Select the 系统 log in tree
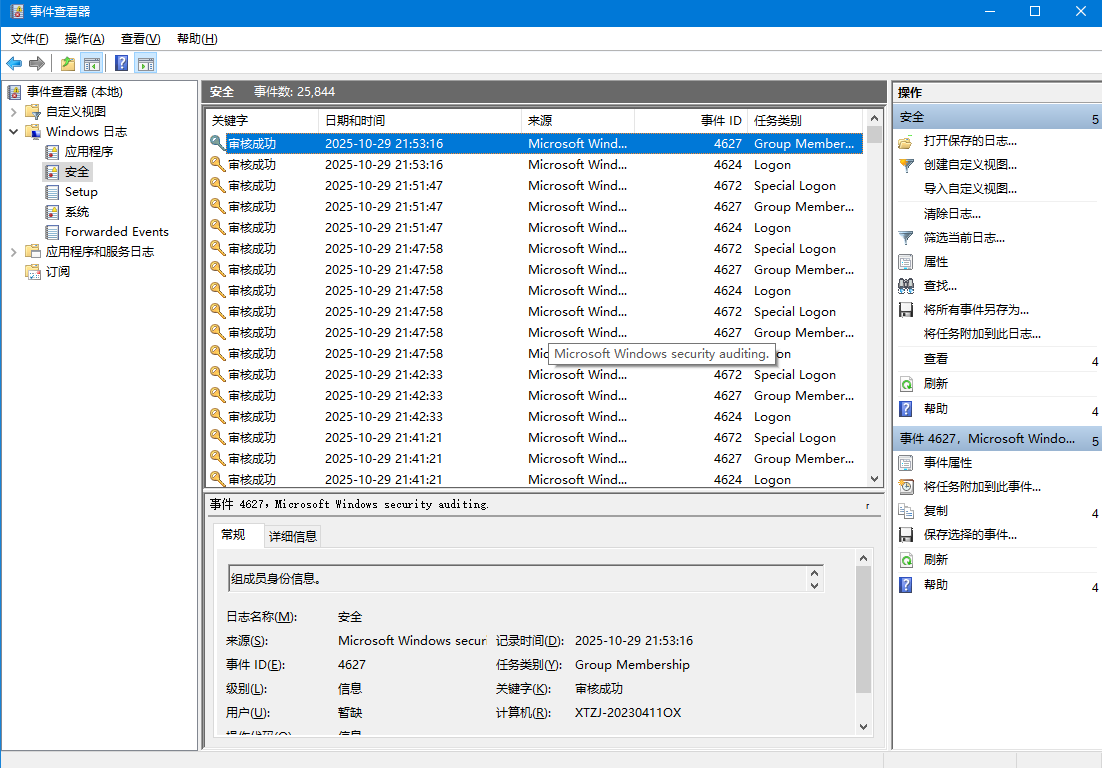Screen dimensions: 1102x768 tap(77, 212)
